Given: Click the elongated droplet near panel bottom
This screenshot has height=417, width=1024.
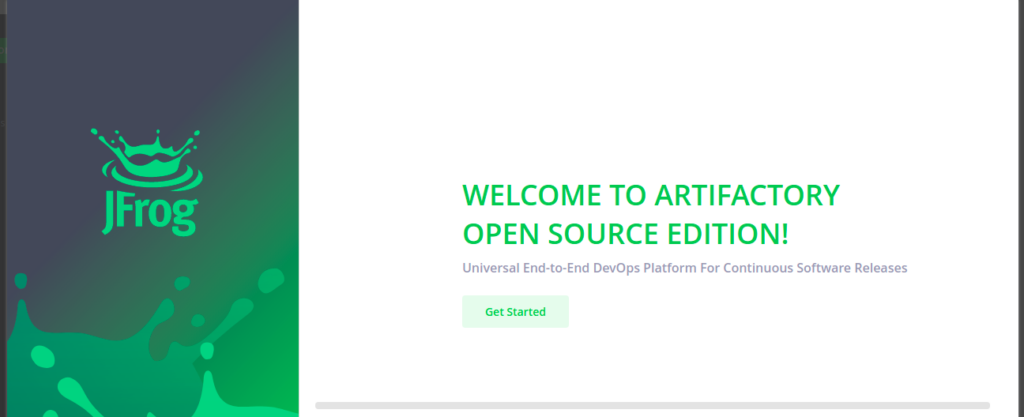Looking at the screenshot, I should click(x=72, y=388).
